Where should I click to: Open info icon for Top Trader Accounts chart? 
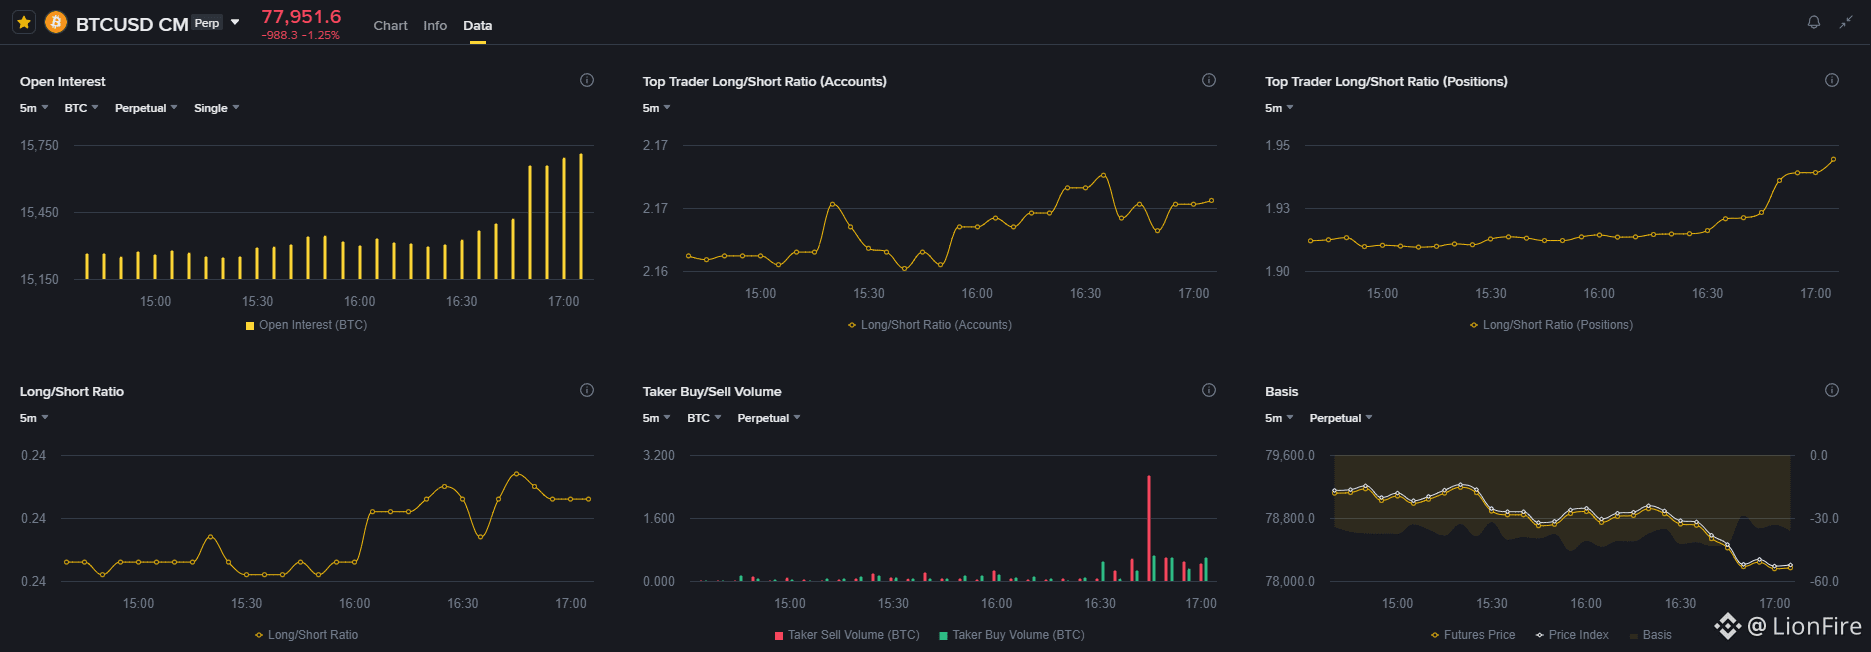1209,80
